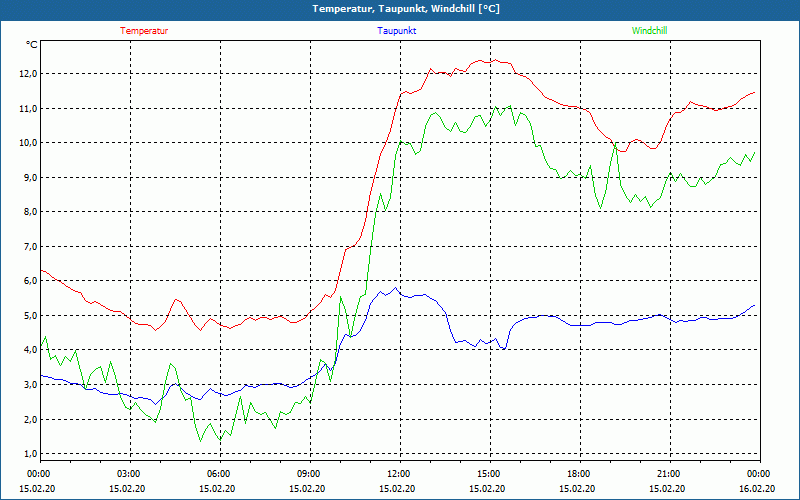The height and width of the screenshot is (500, 800).
Task: Click the 15.02.20 date under 12:00
Action: (397, 488)
